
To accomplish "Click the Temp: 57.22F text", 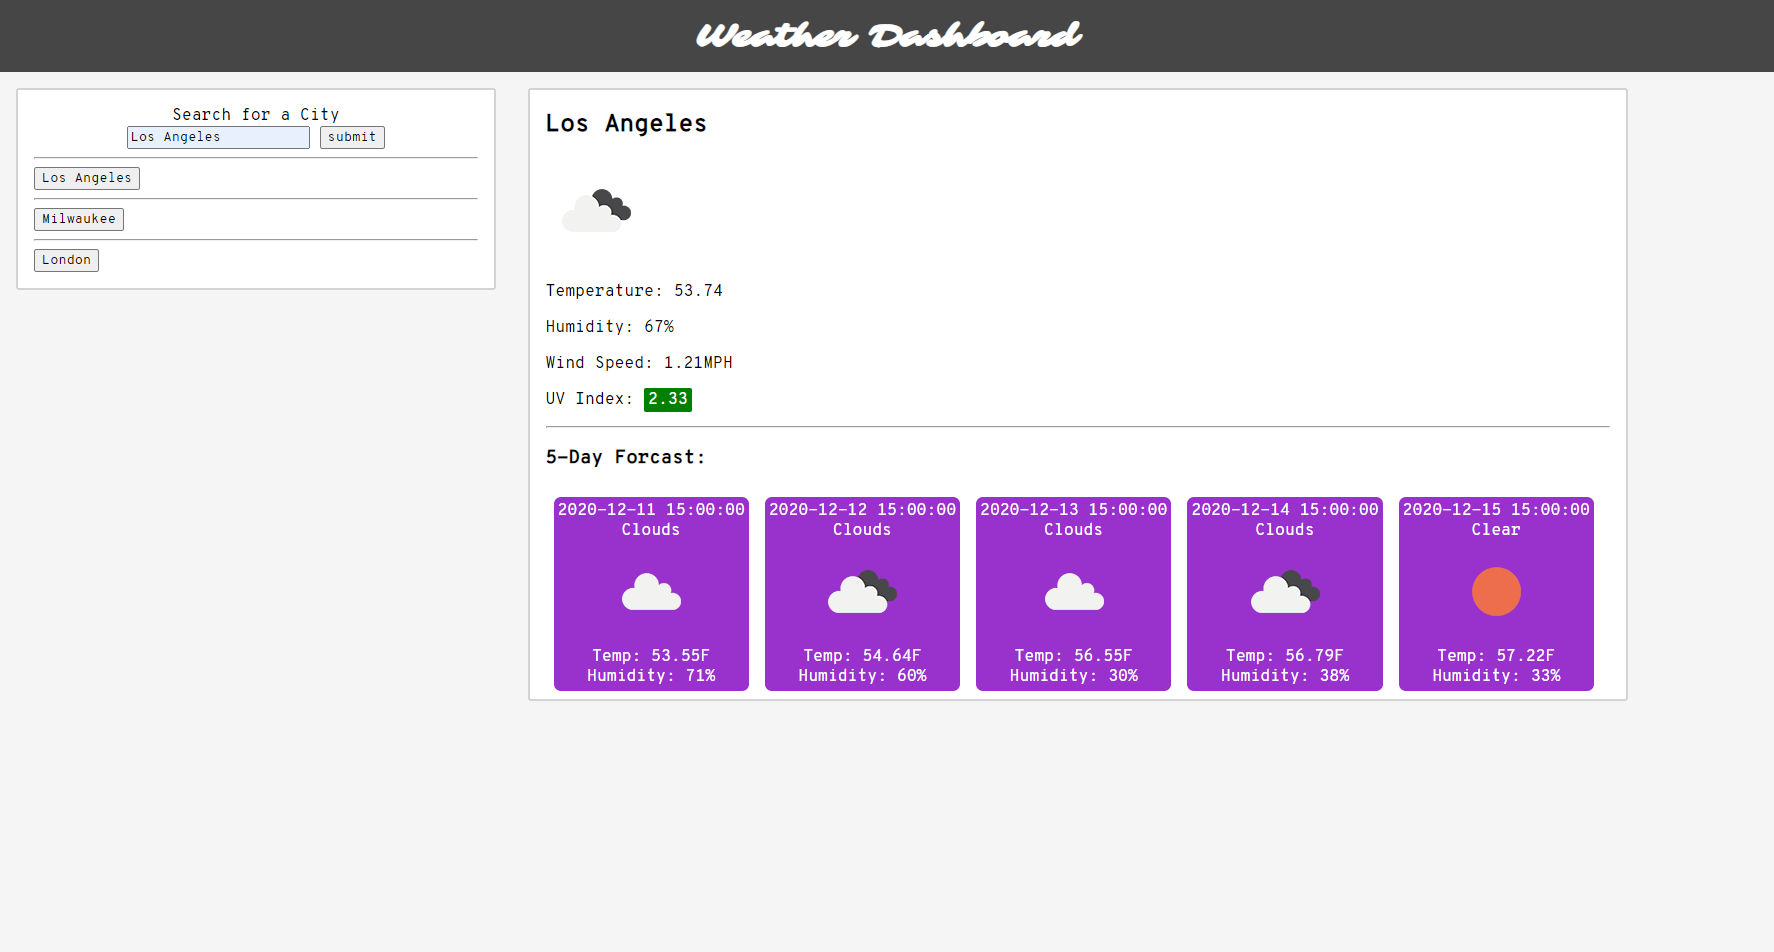I will pyautogui.click(x=1496, y=656).
